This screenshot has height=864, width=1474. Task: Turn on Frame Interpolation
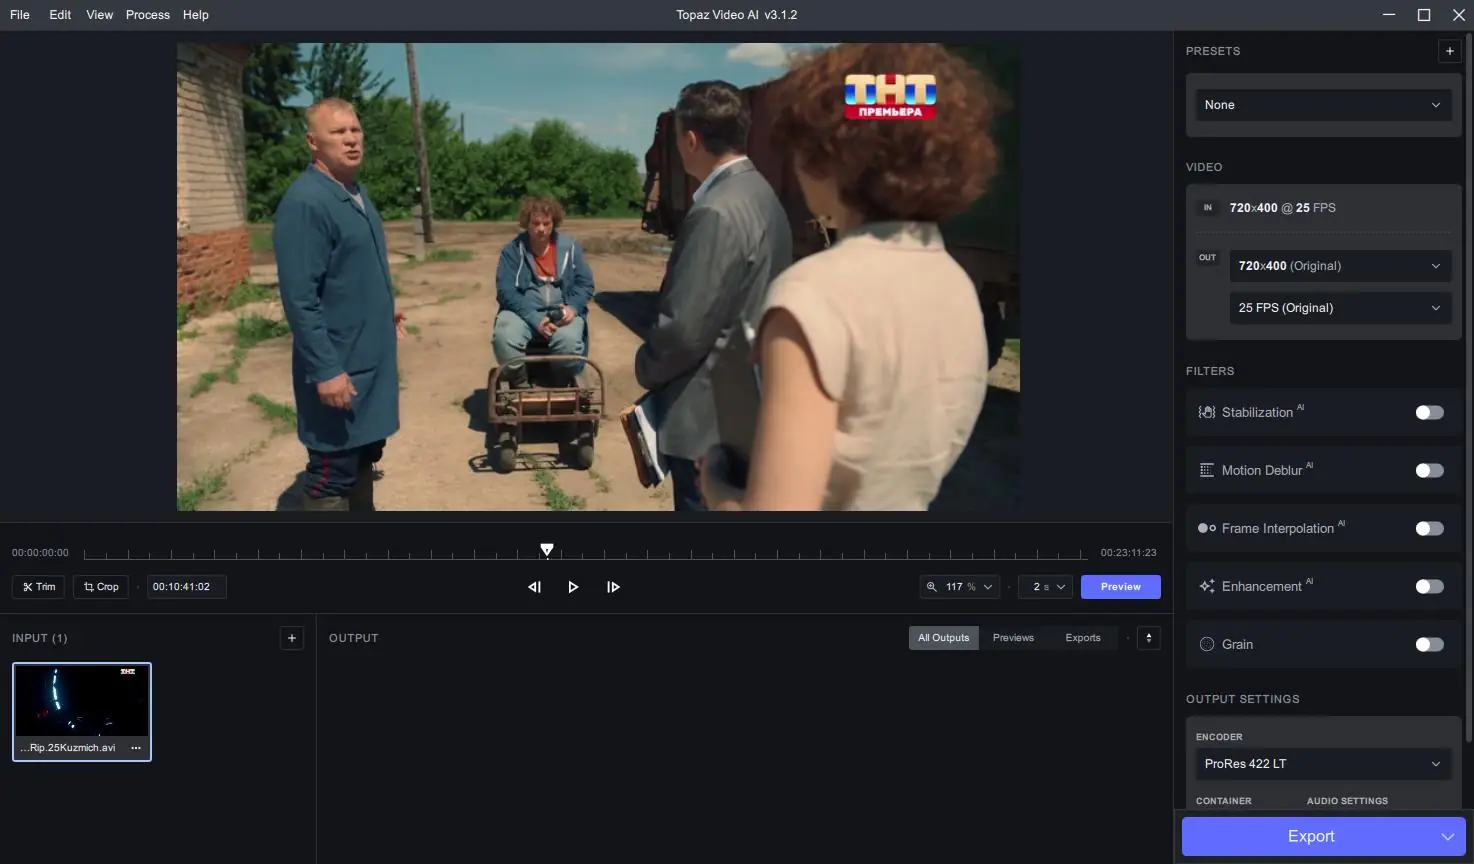point(1430,528)
